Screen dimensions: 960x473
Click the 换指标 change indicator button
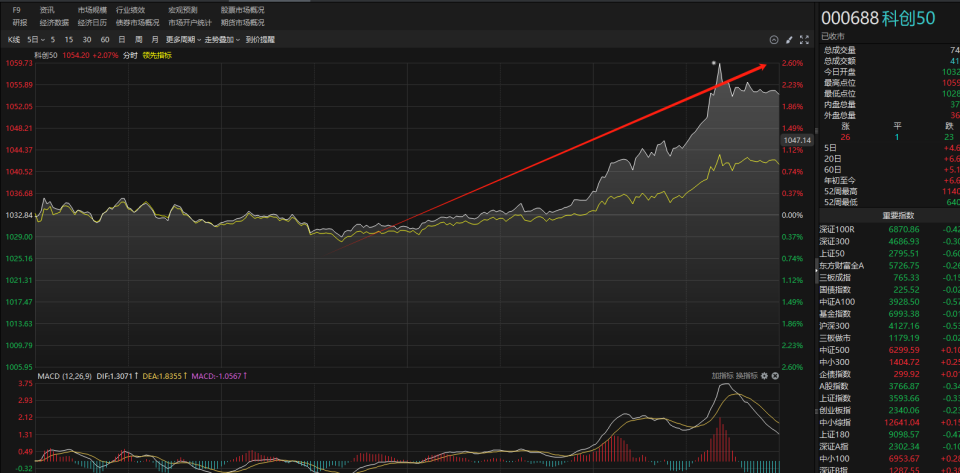[x=746, y=376]
